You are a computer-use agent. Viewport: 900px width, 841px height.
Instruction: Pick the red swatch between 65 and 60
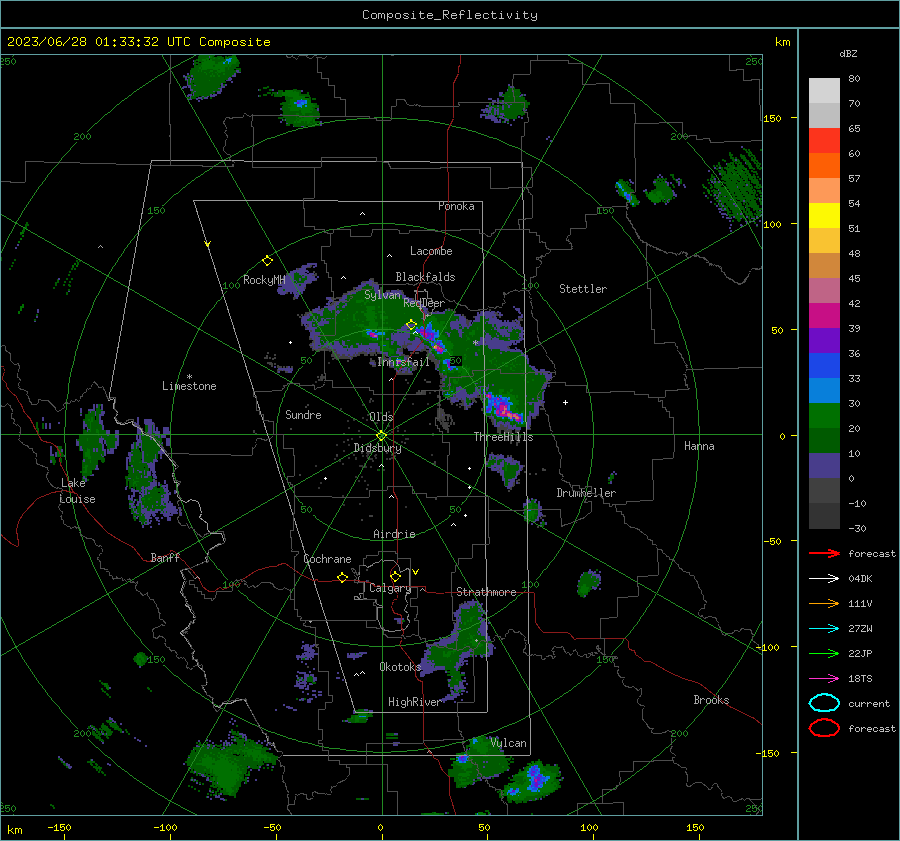click(824, 141)
